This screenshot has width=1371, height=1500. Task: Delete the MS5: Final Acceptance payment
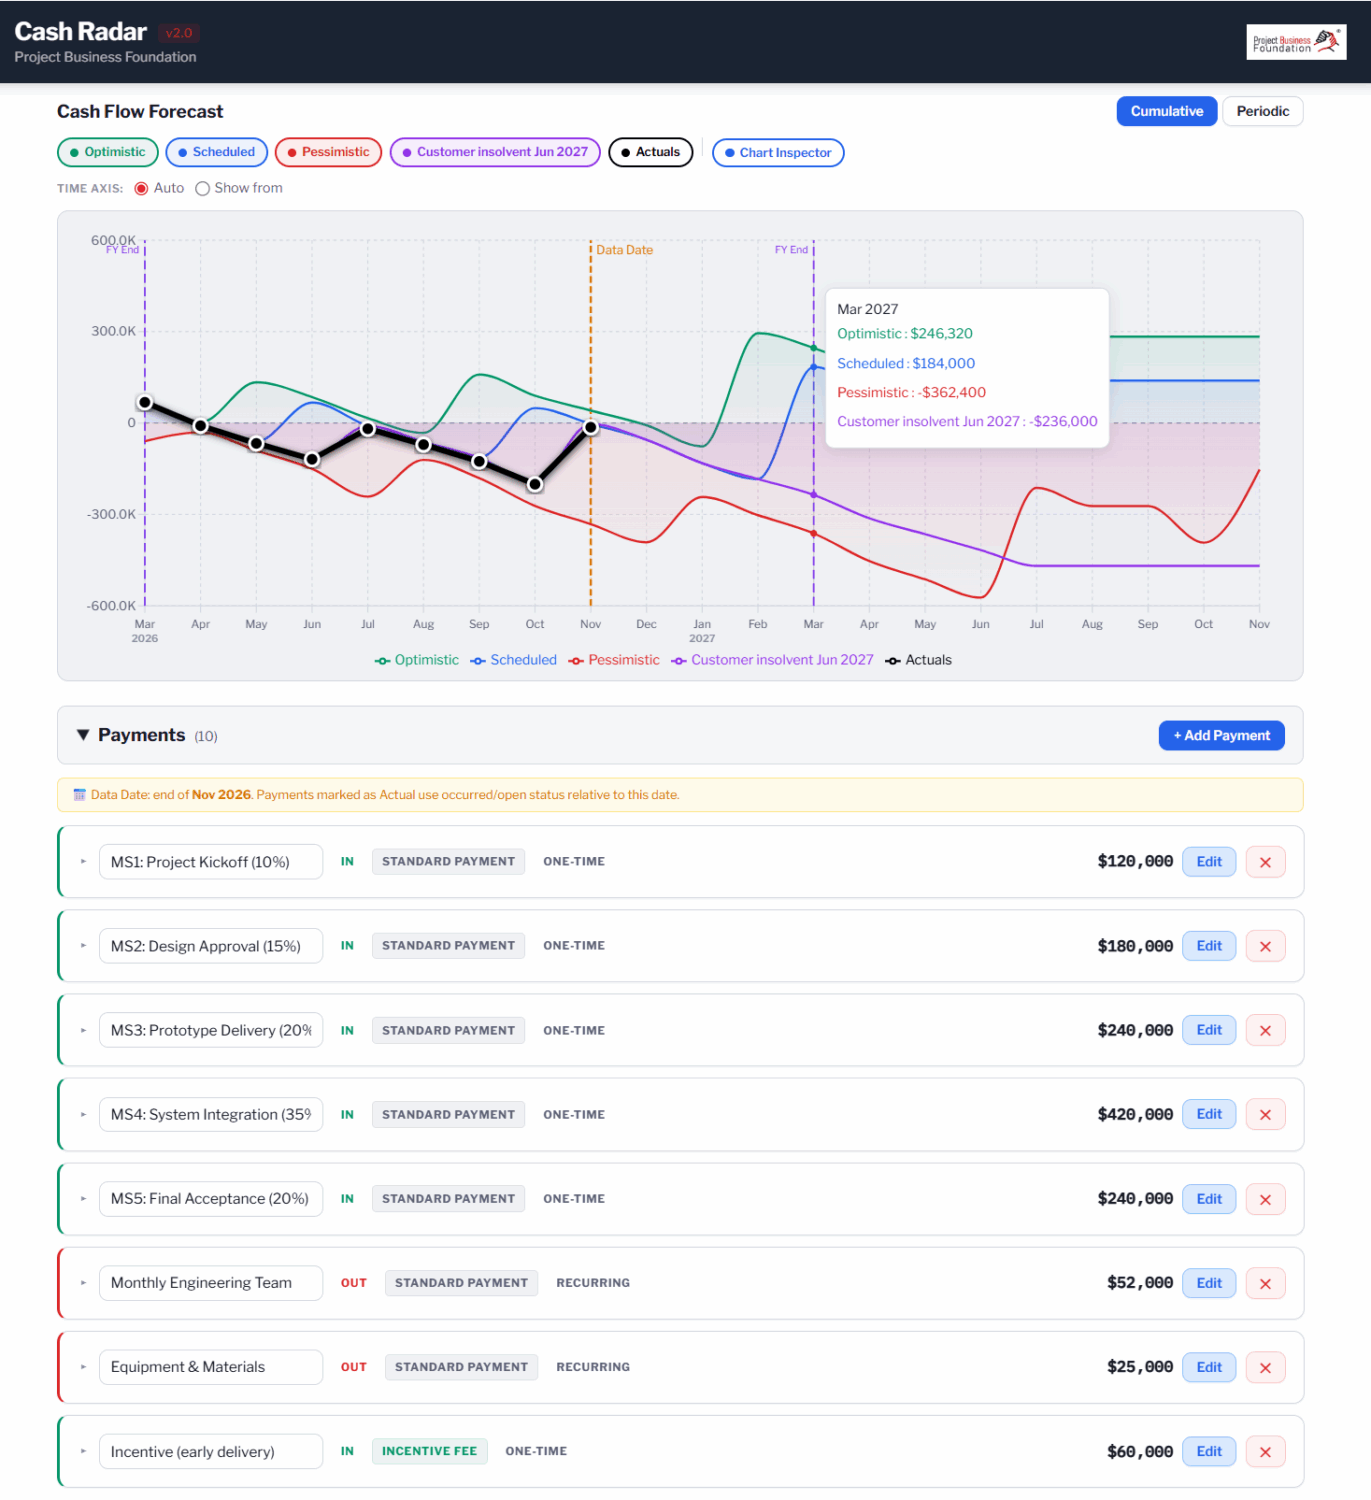tap(1265, 1200)
